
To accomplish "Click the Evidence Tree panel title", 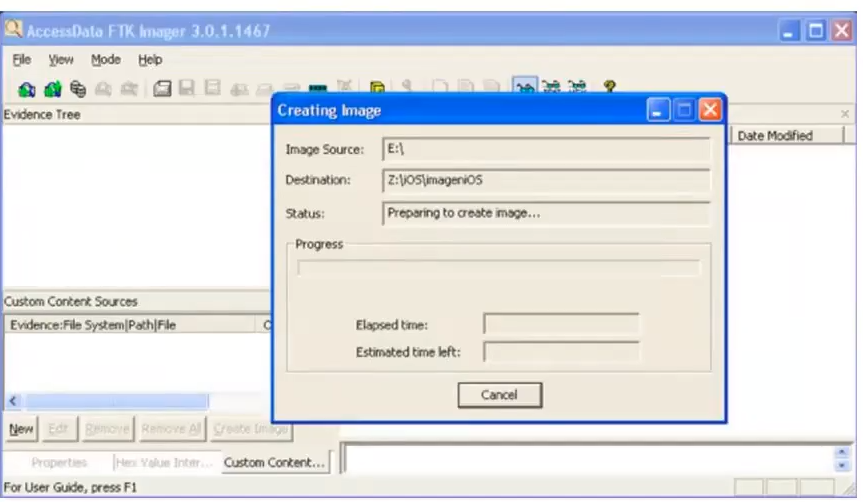I will pos(42,114).
